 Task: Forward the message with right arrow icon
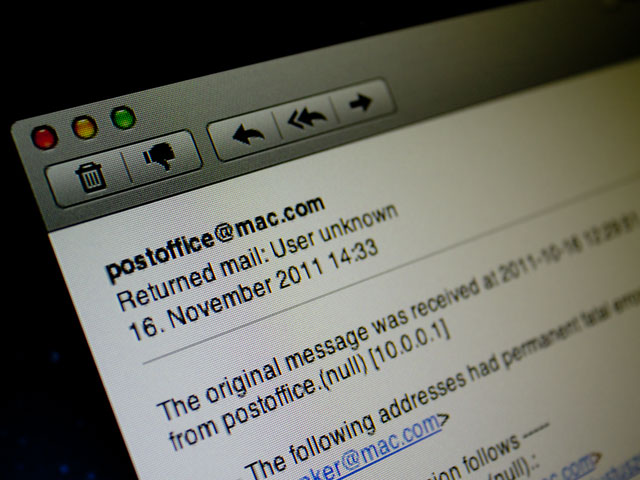click(x=361, y=102)
